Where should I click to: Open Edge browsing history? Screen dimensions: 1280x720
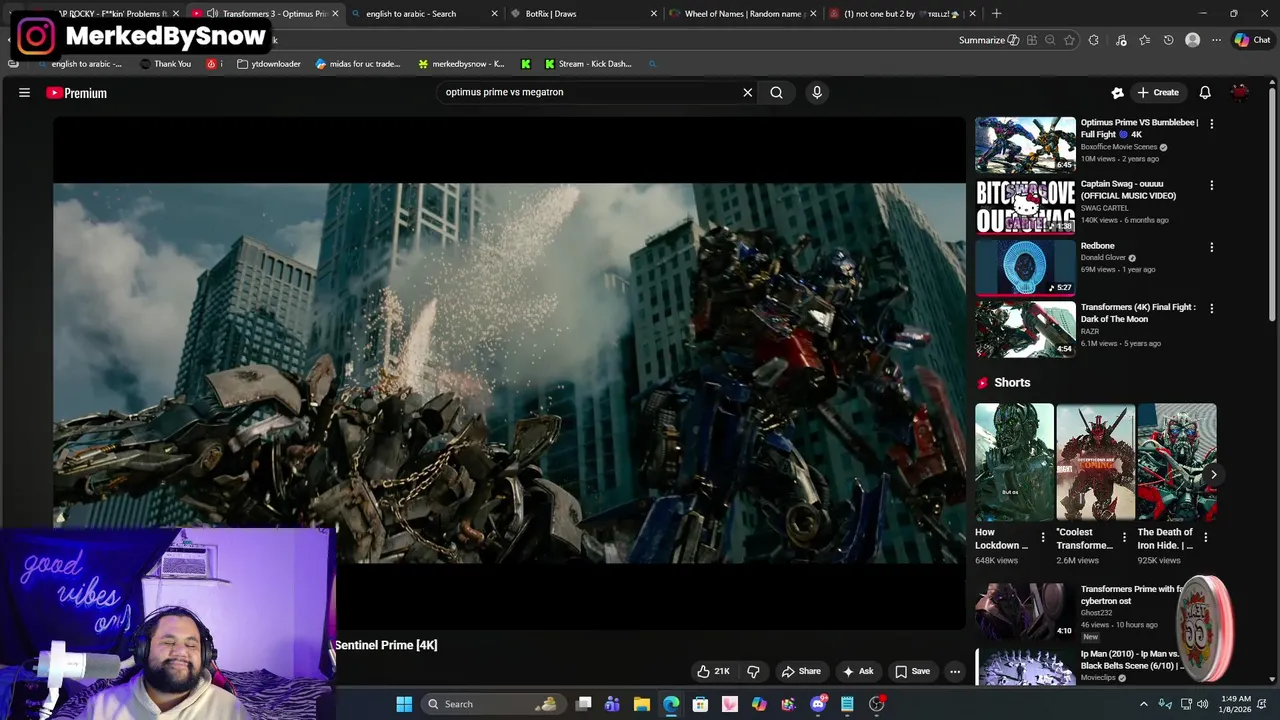(1168, 40)
